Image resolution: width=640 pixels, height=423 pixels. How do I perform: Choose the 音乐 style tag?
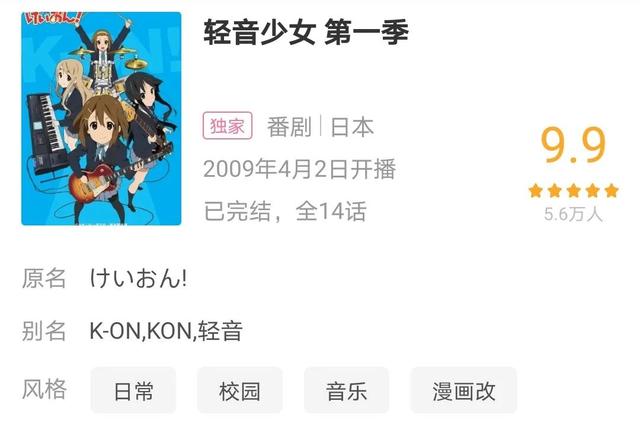coord(347,391)
